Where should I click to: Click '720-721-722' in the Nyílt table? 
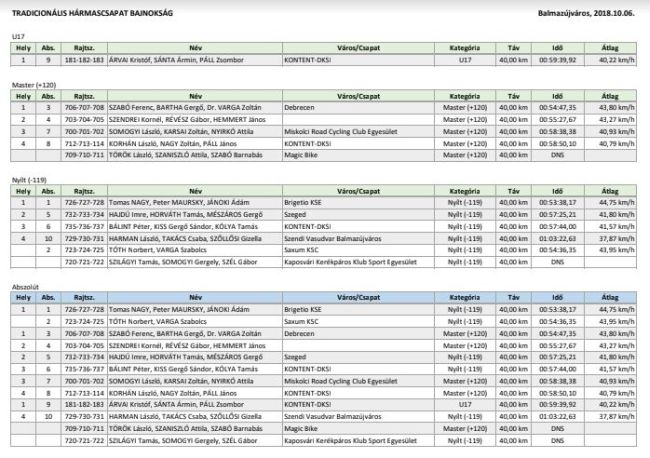click(84, 262)
